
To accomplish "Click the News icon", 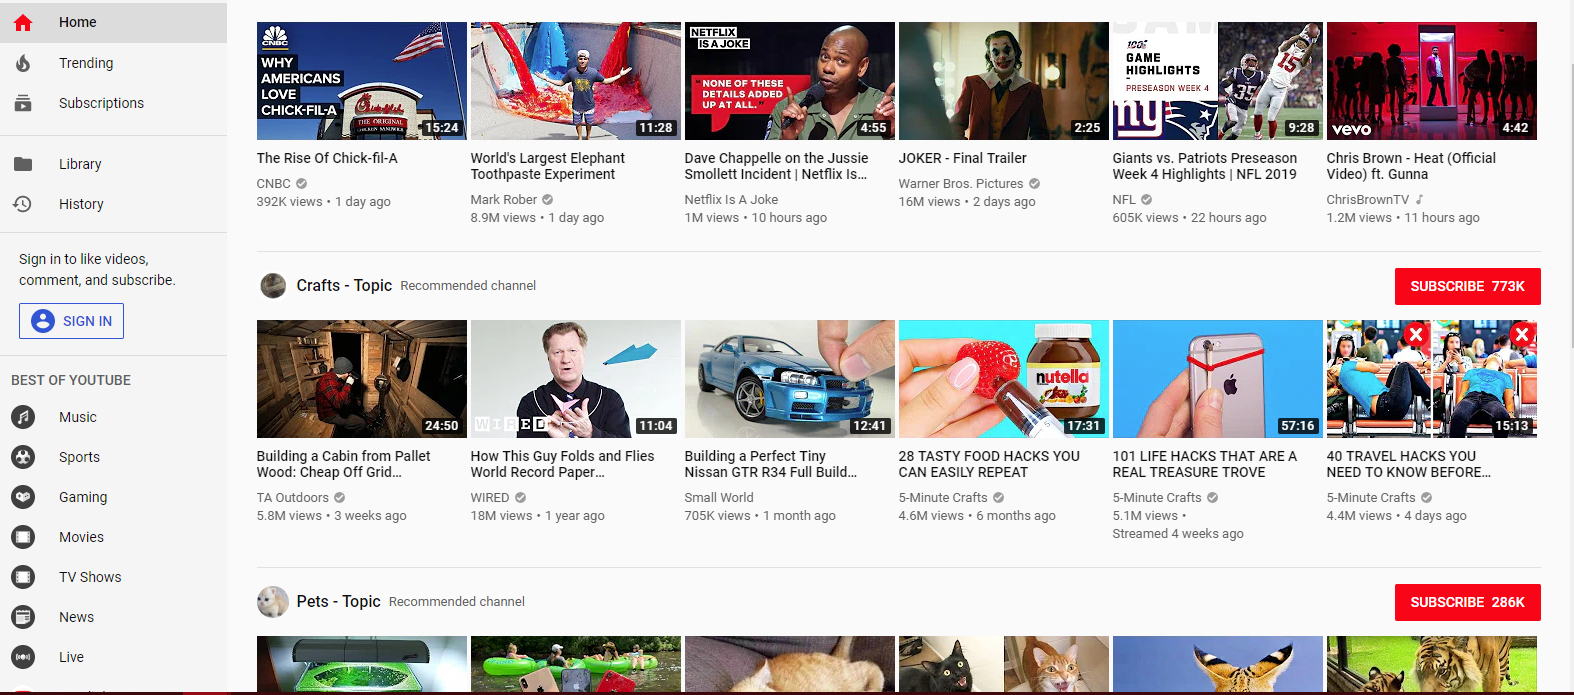I will click(23, 617).
